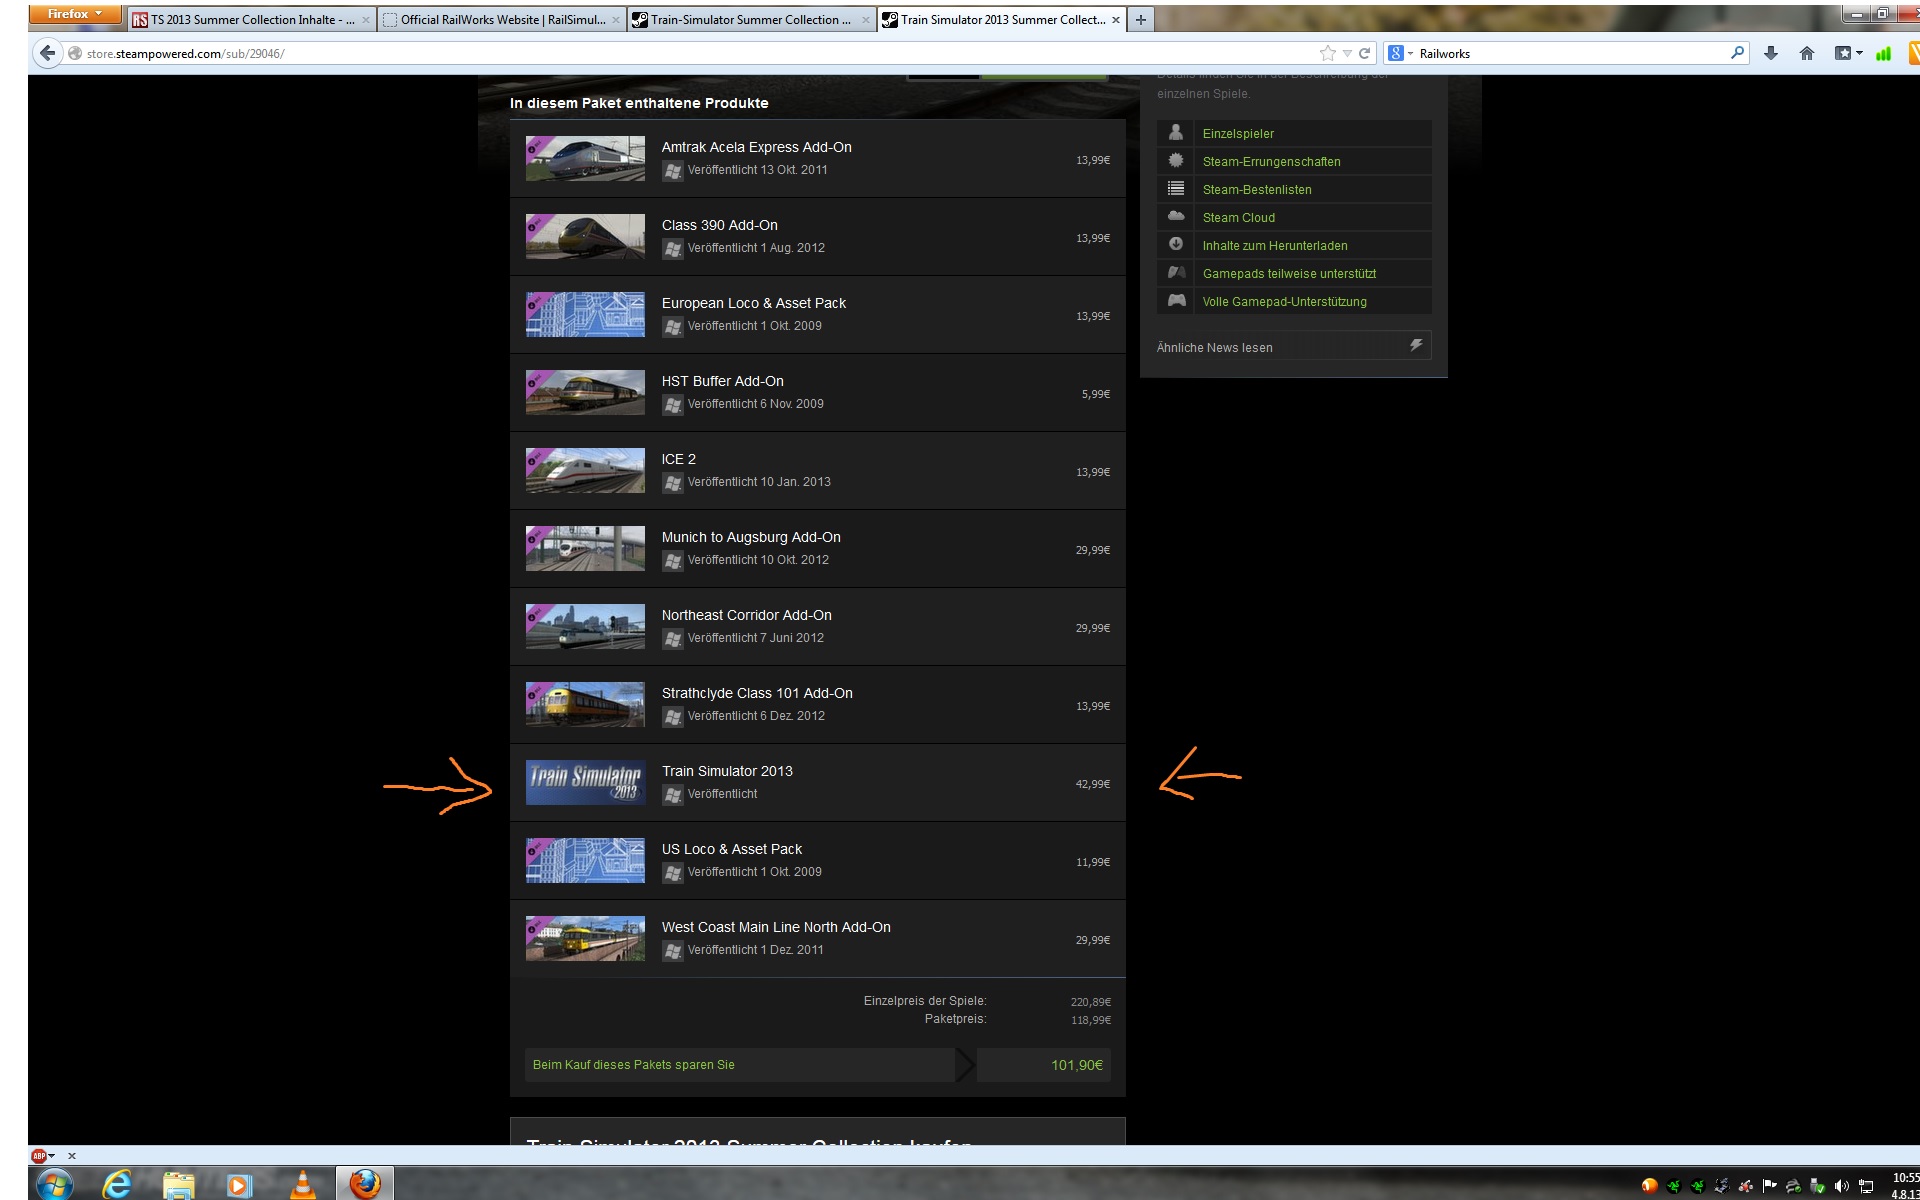
Task: Open the HST Buffer Add-On link
Action: point(722,381)
